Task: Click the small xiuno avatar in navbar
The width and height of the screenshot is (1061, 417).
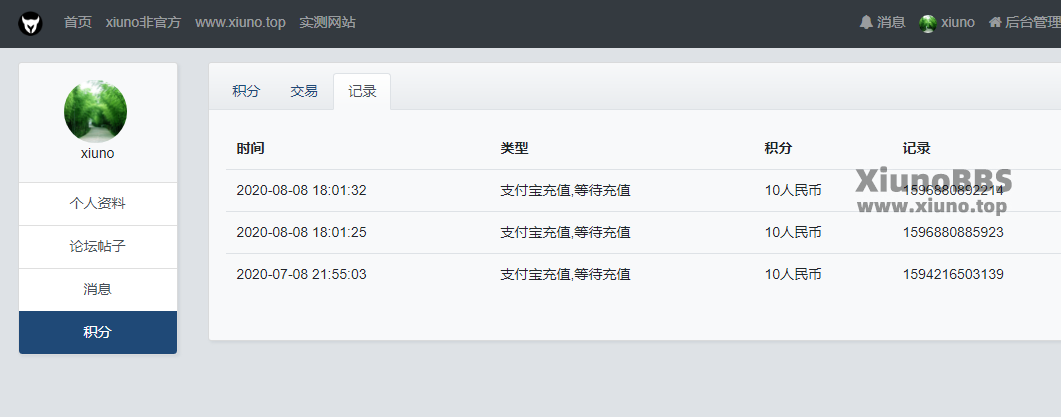Action: (928, 23)
